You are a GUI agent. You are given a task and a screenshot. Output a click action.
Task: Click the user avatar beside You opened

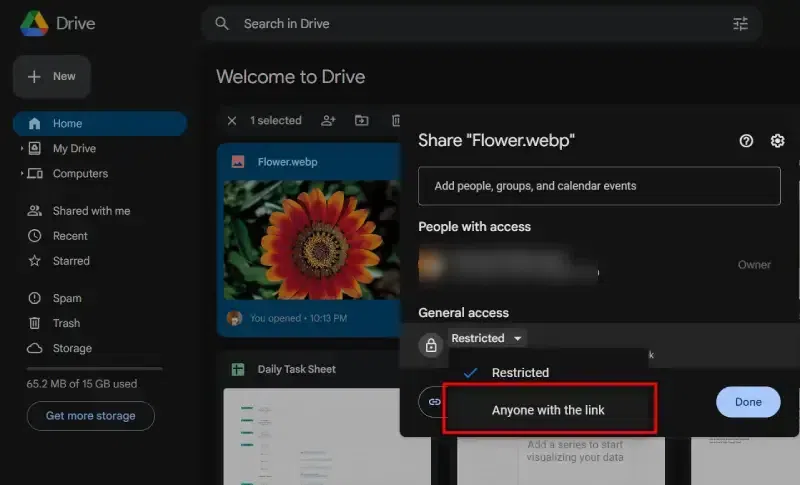(x=234, y=318)
